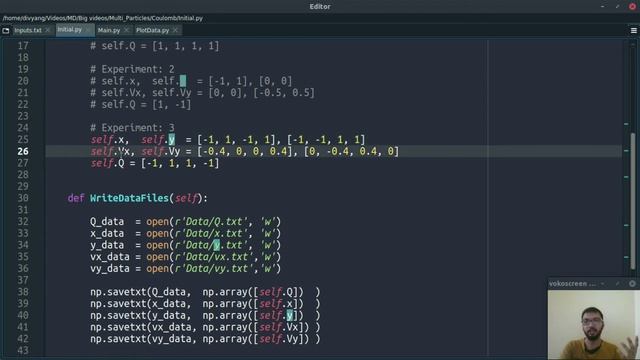The height and width of the screenshot is (360, 640).
Task: Click the editor vertical scrollbar handle
Action: [633, 202]
